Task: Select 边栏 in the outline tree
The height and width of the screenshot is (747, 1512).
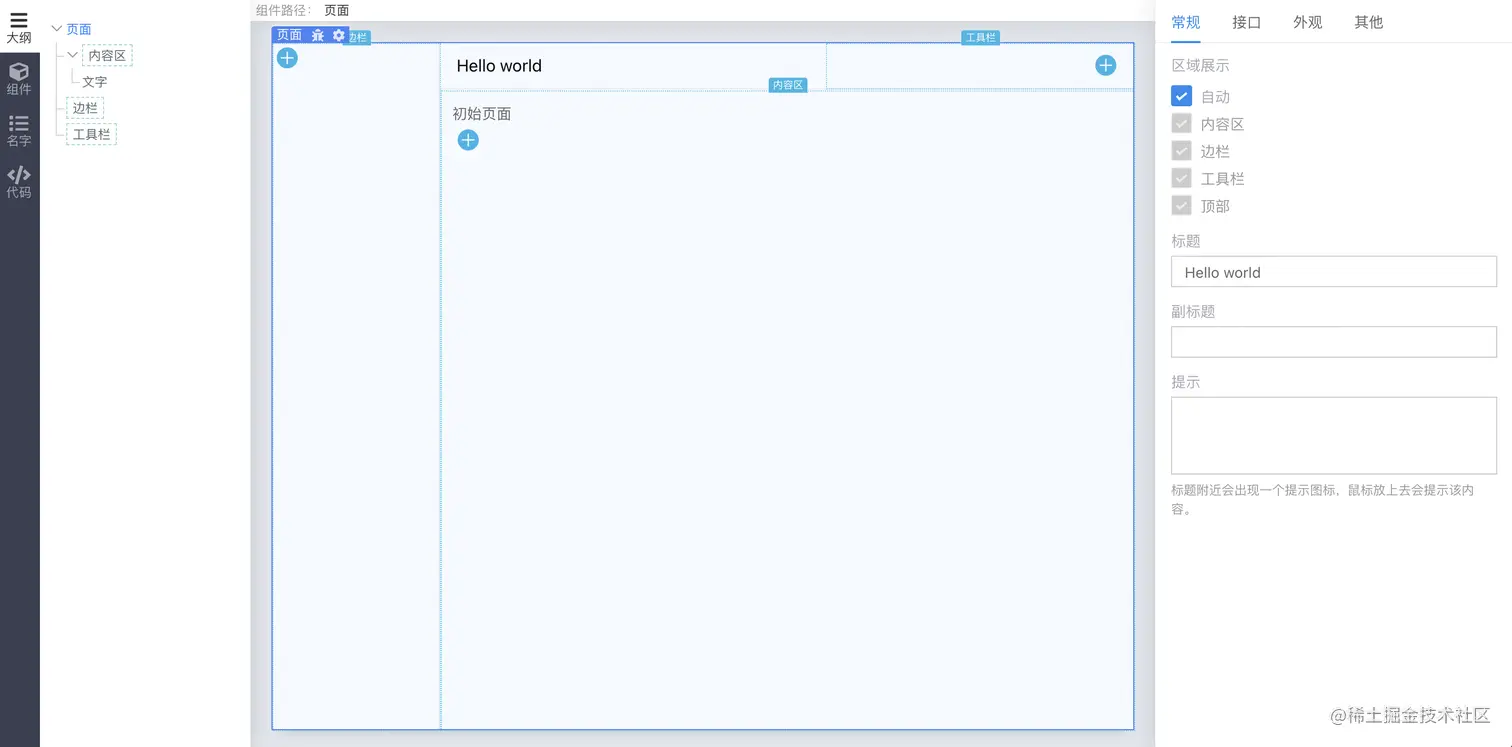Action: pyautogui.click(x=85, y=108)
